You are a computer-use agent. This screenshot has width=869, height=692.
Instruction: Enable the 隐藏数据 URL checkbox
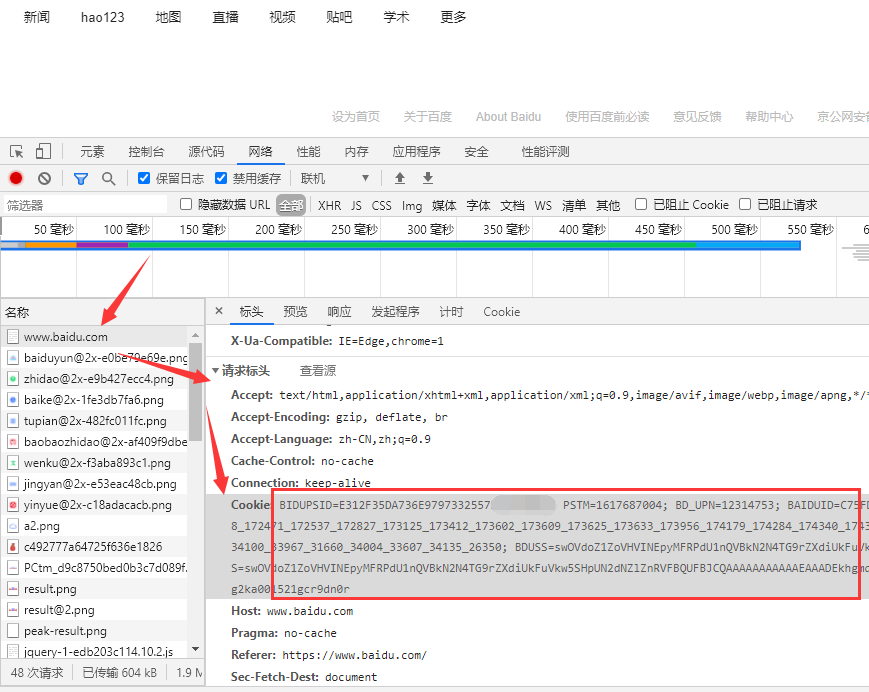pos(186,204)
